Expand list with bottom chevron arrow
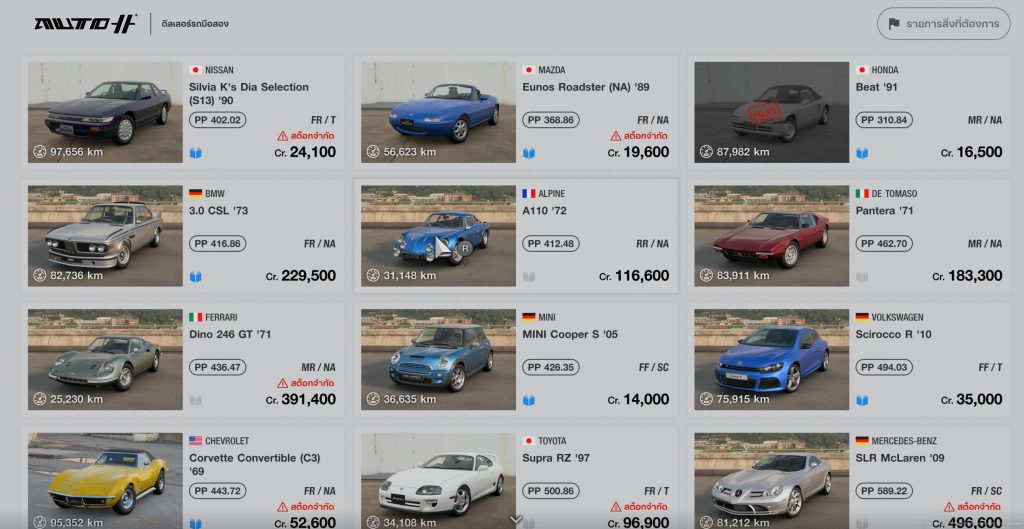This screenshot has height=529, width=1024. (x=516, y=521)
